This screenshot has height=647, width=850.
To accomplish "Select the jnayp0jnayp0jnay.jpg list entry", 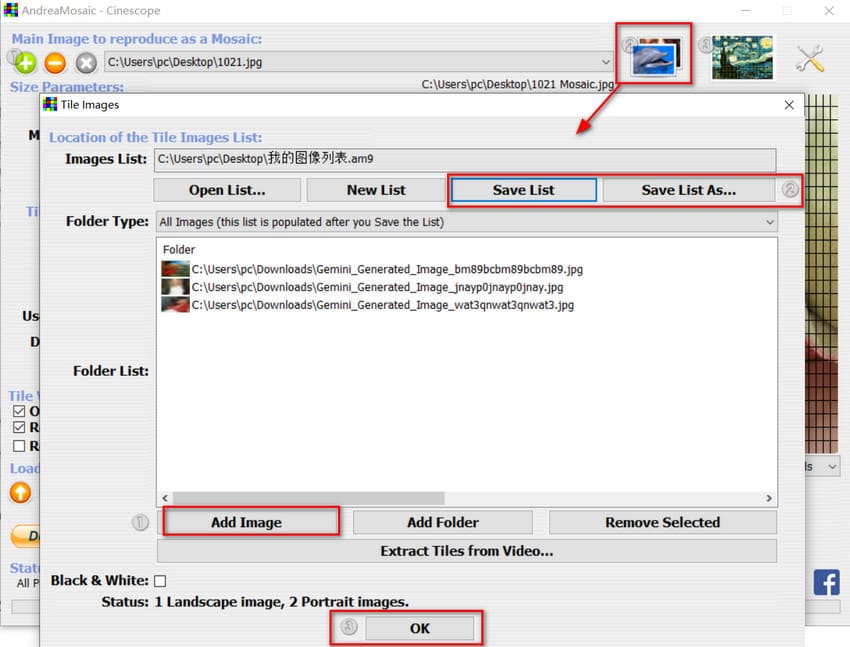I will 377,287.
